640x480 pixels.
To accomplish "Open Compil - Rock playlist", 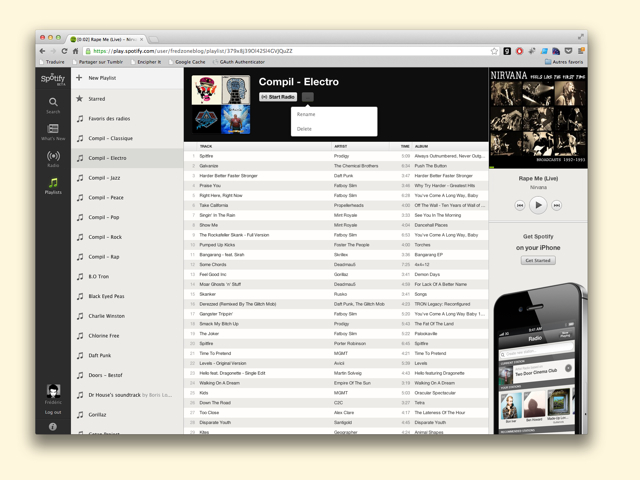I will point(127,237).
